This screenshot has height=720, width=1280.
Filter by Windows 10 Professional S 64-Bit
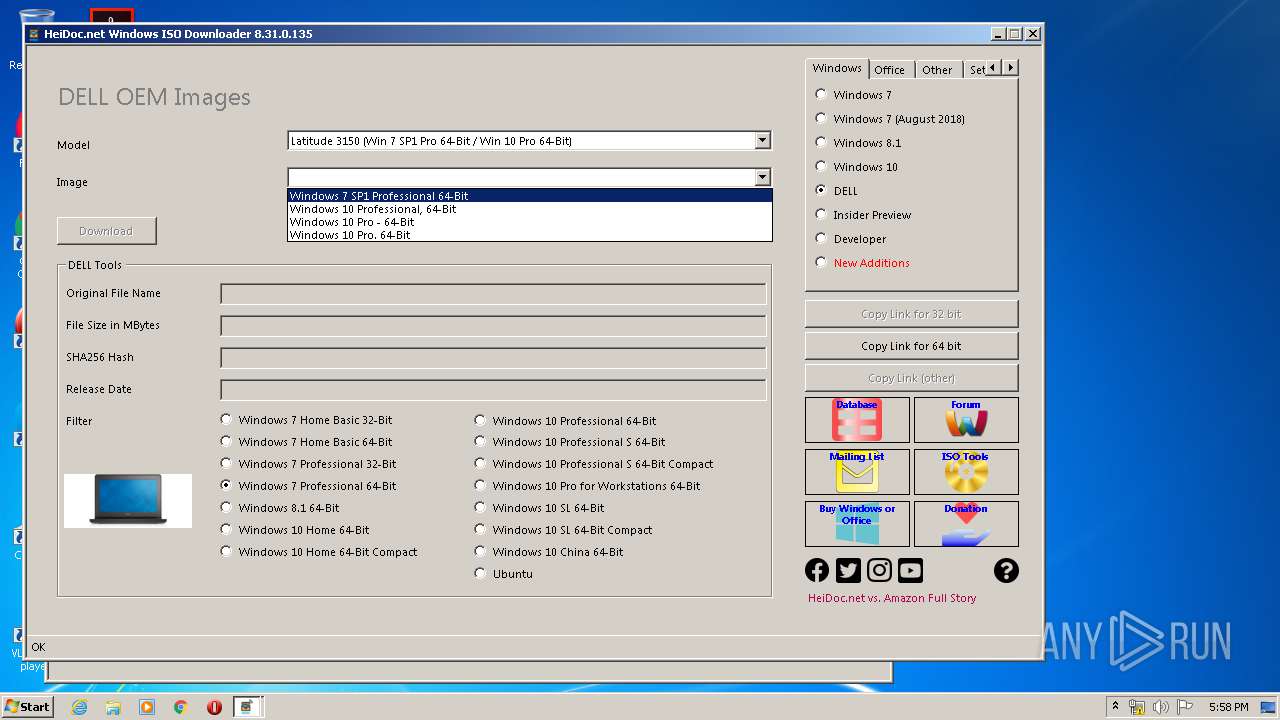point(481,441)
